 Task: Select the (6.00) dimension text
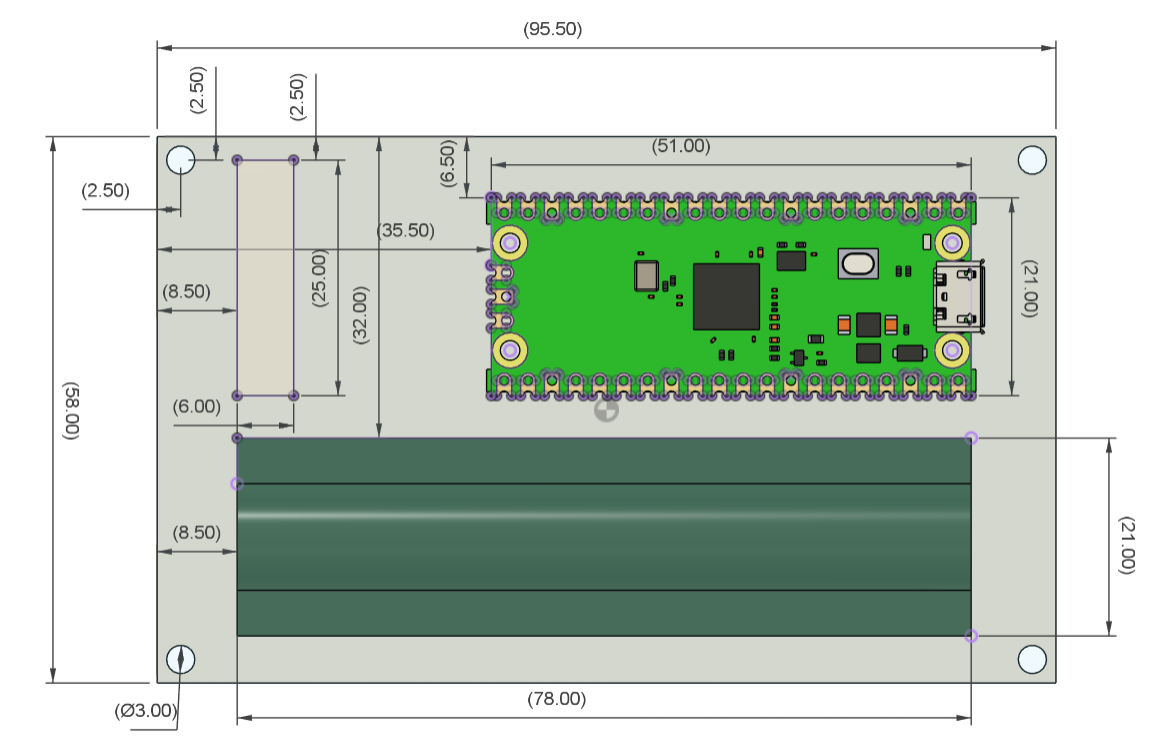(197, 406)
